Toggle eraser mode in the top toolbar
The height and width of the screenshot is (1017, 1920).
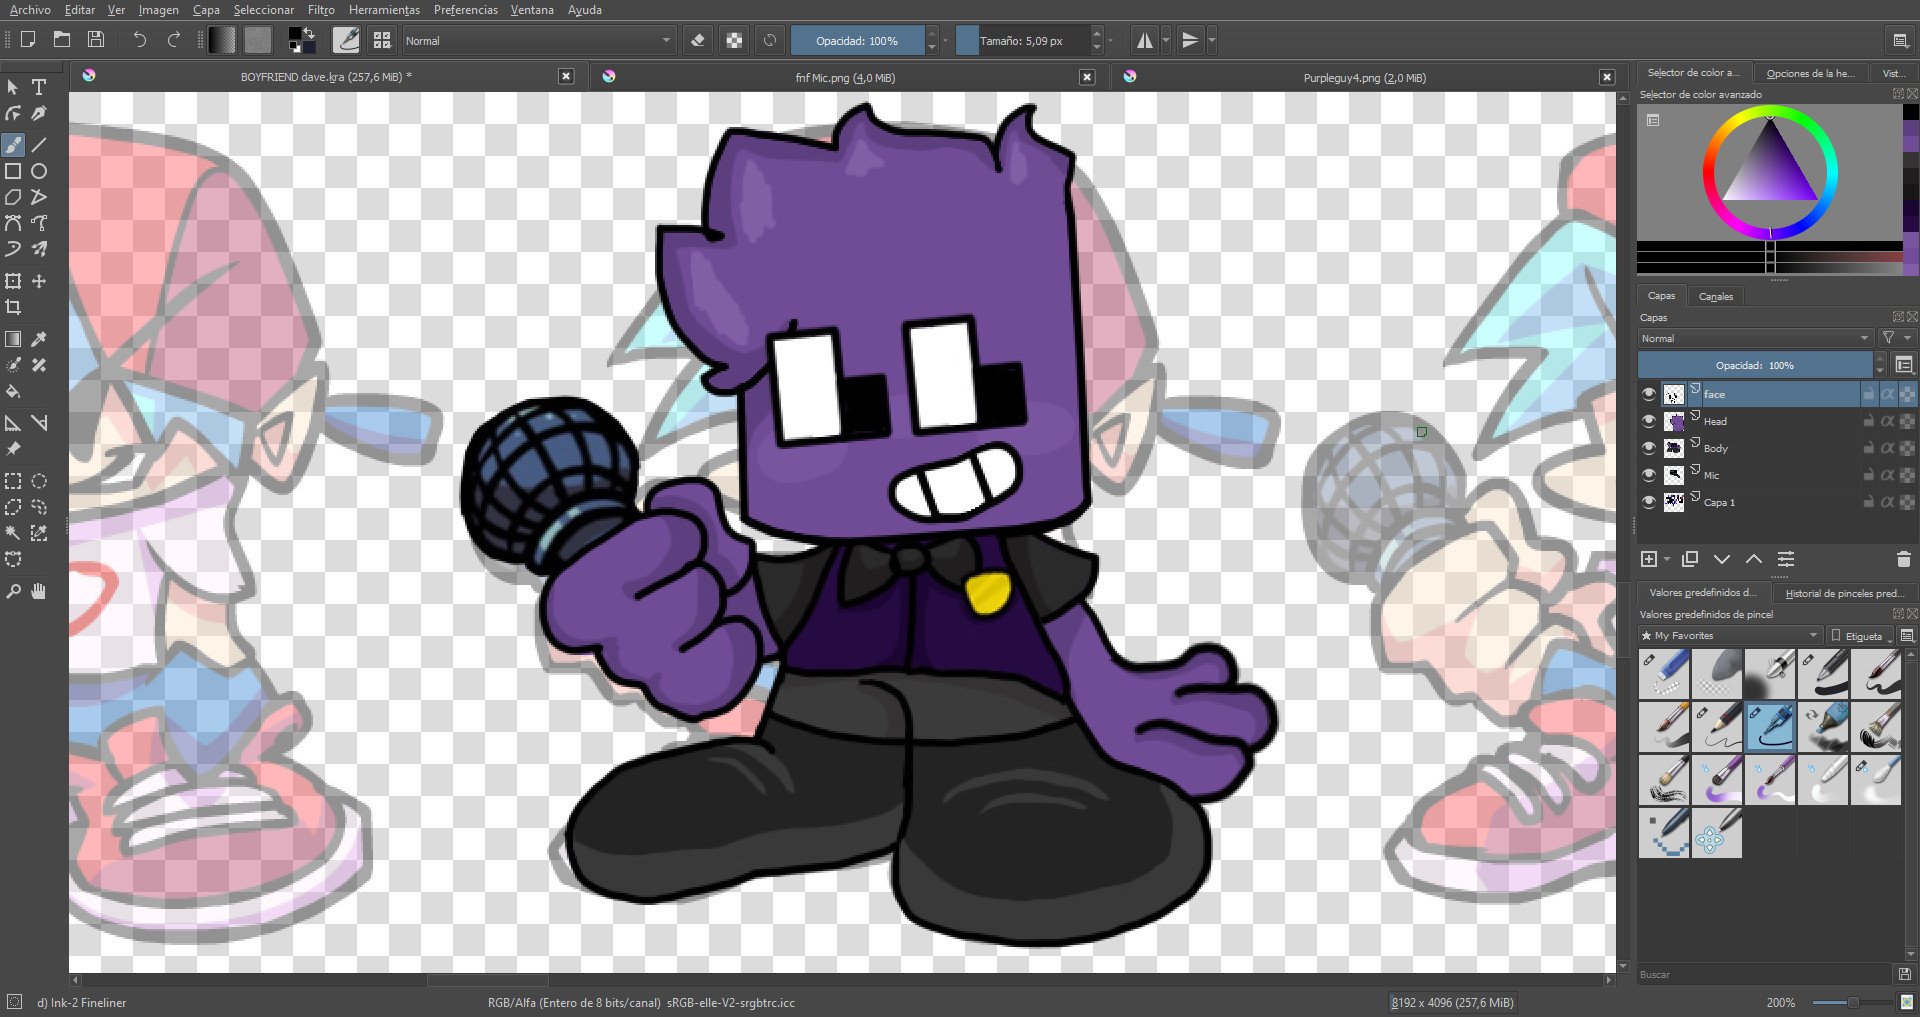(698, 41)
